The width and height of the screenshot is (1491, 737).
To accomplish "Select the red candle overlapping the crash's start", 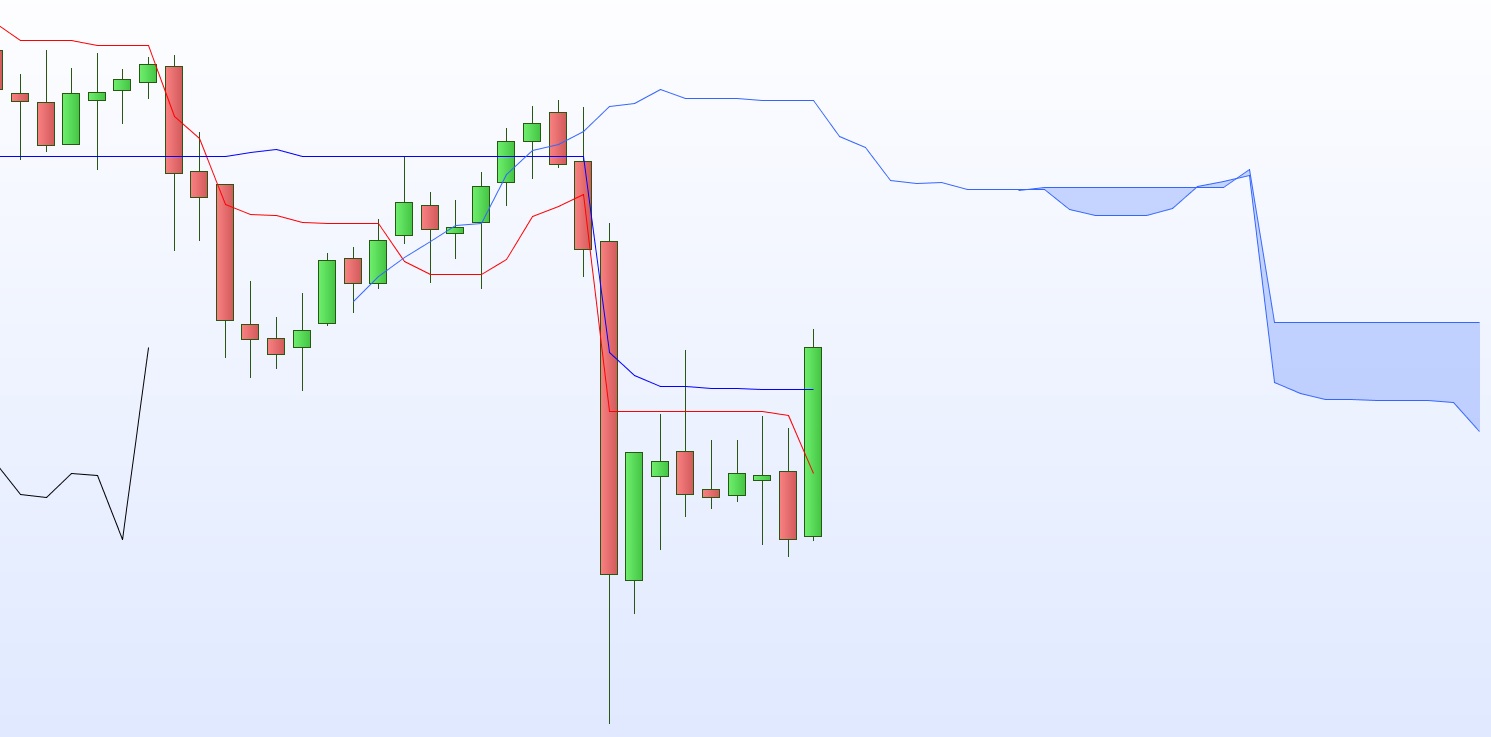I will (583, 205).
